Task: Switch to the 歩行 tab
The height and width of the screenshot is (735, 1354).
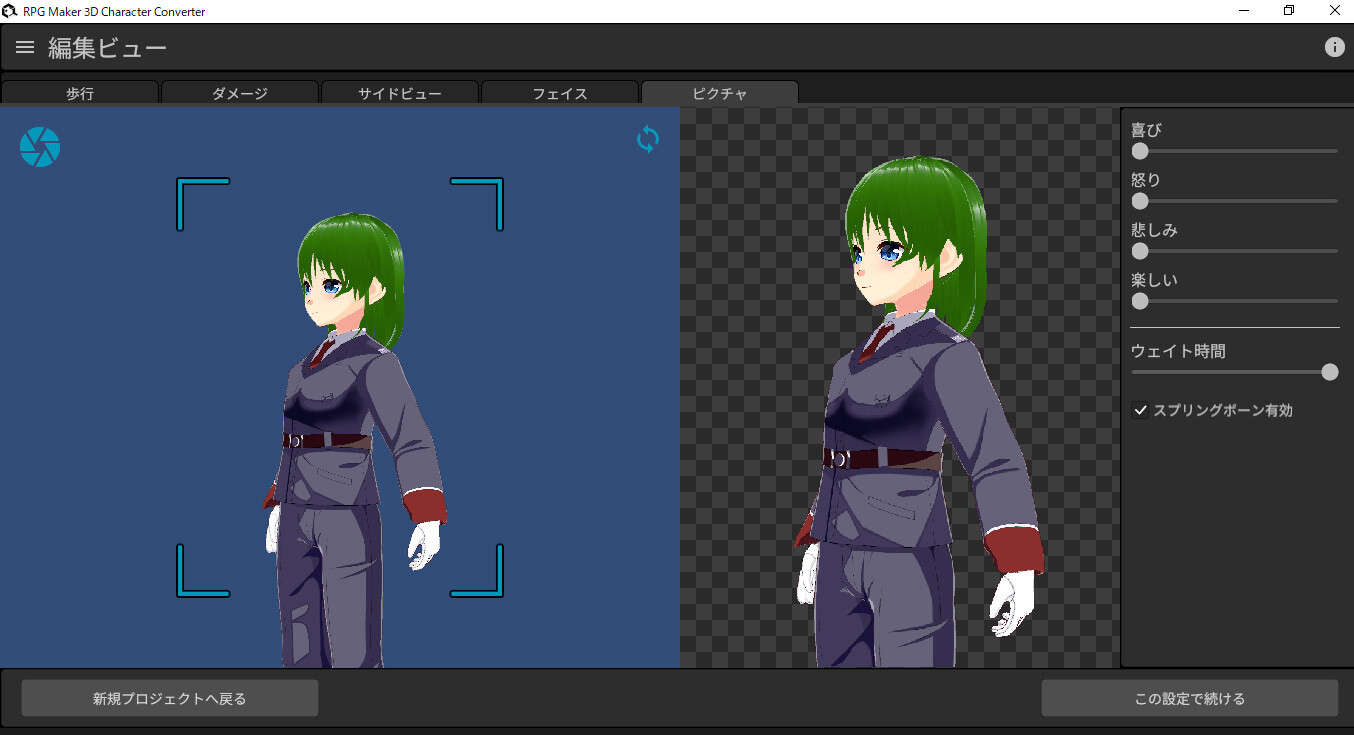Action: (x=80, y=92)
